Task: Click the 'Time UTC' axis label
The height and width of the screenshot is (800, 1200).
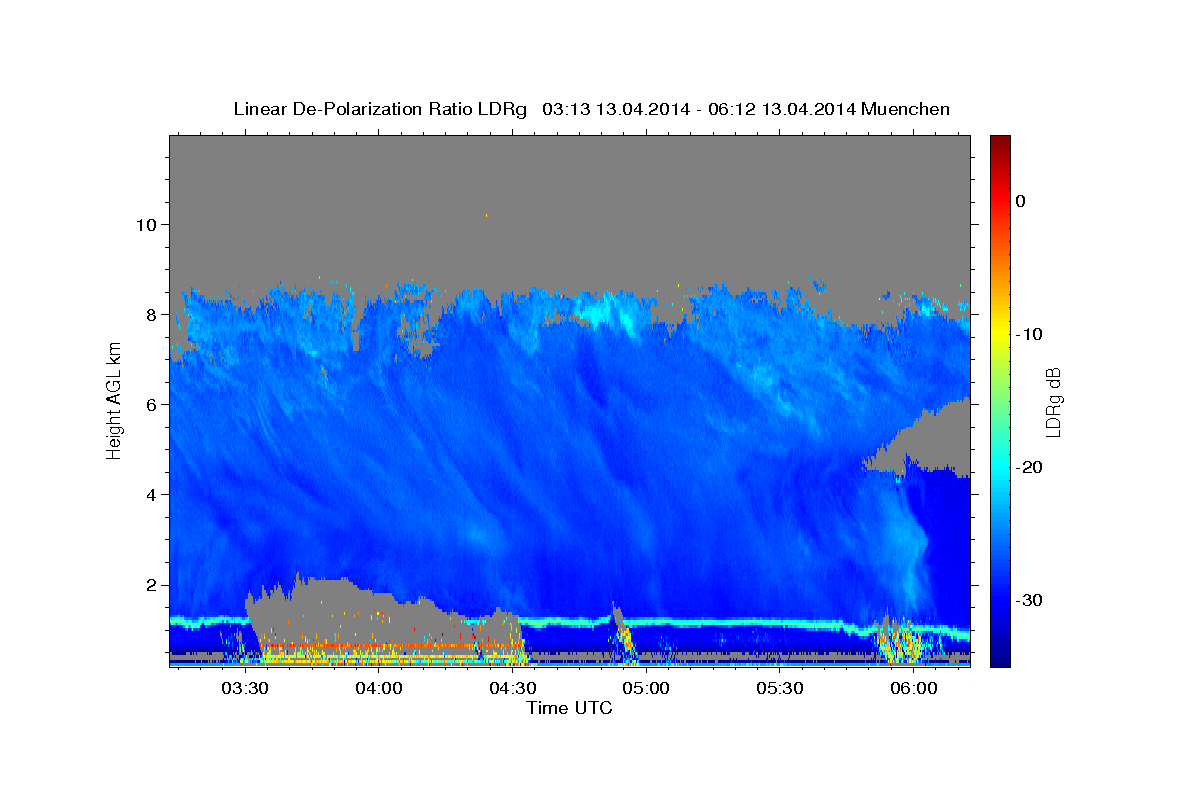Action: click(x=569, y=708)
